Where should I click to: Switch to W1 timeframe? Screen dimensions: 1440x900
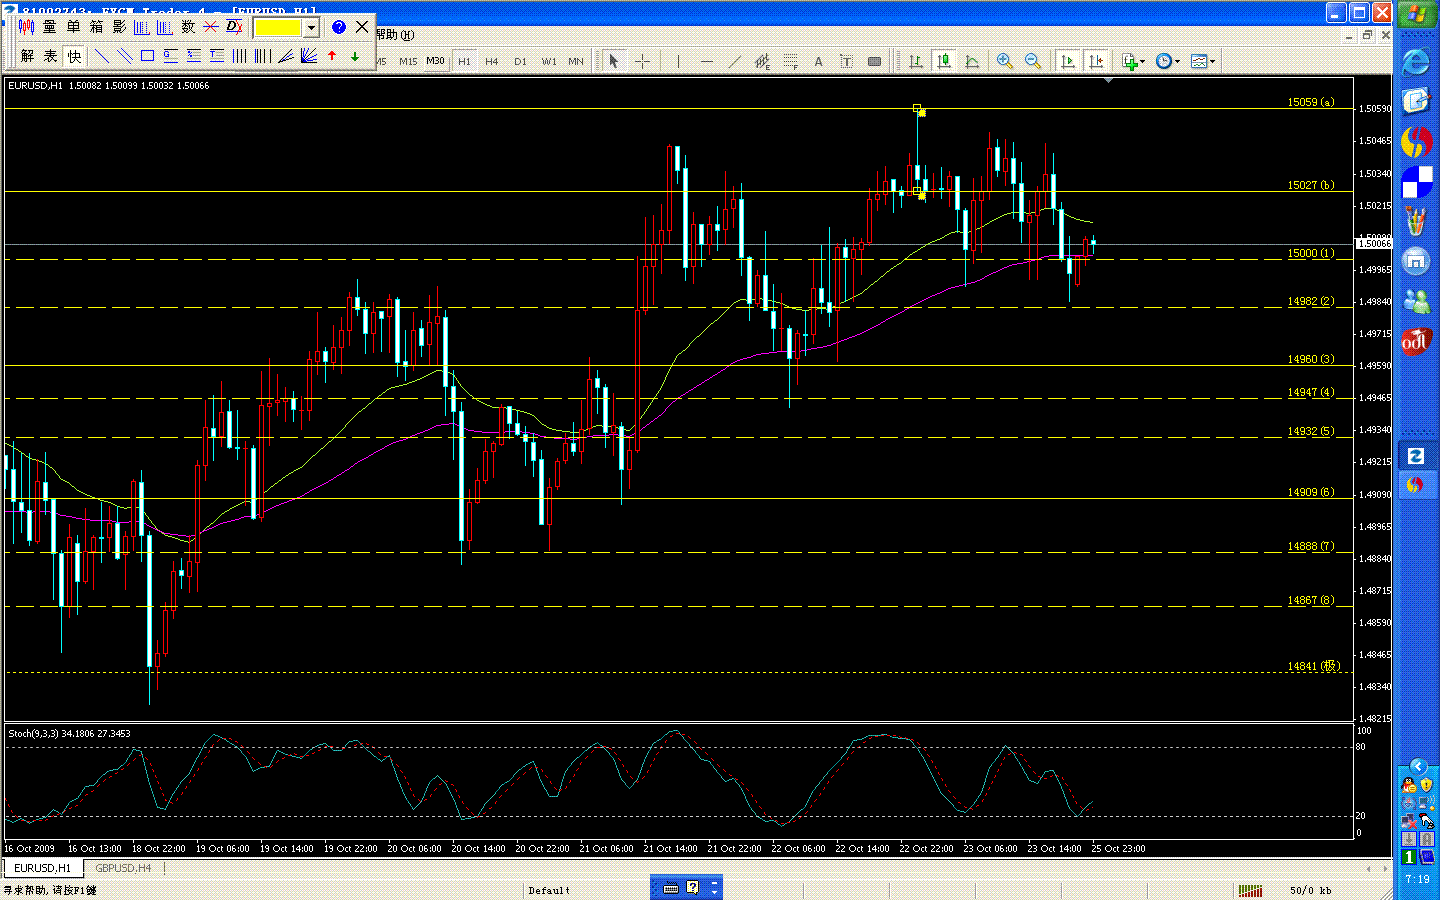pyautogui.click(x=549, y=61)
